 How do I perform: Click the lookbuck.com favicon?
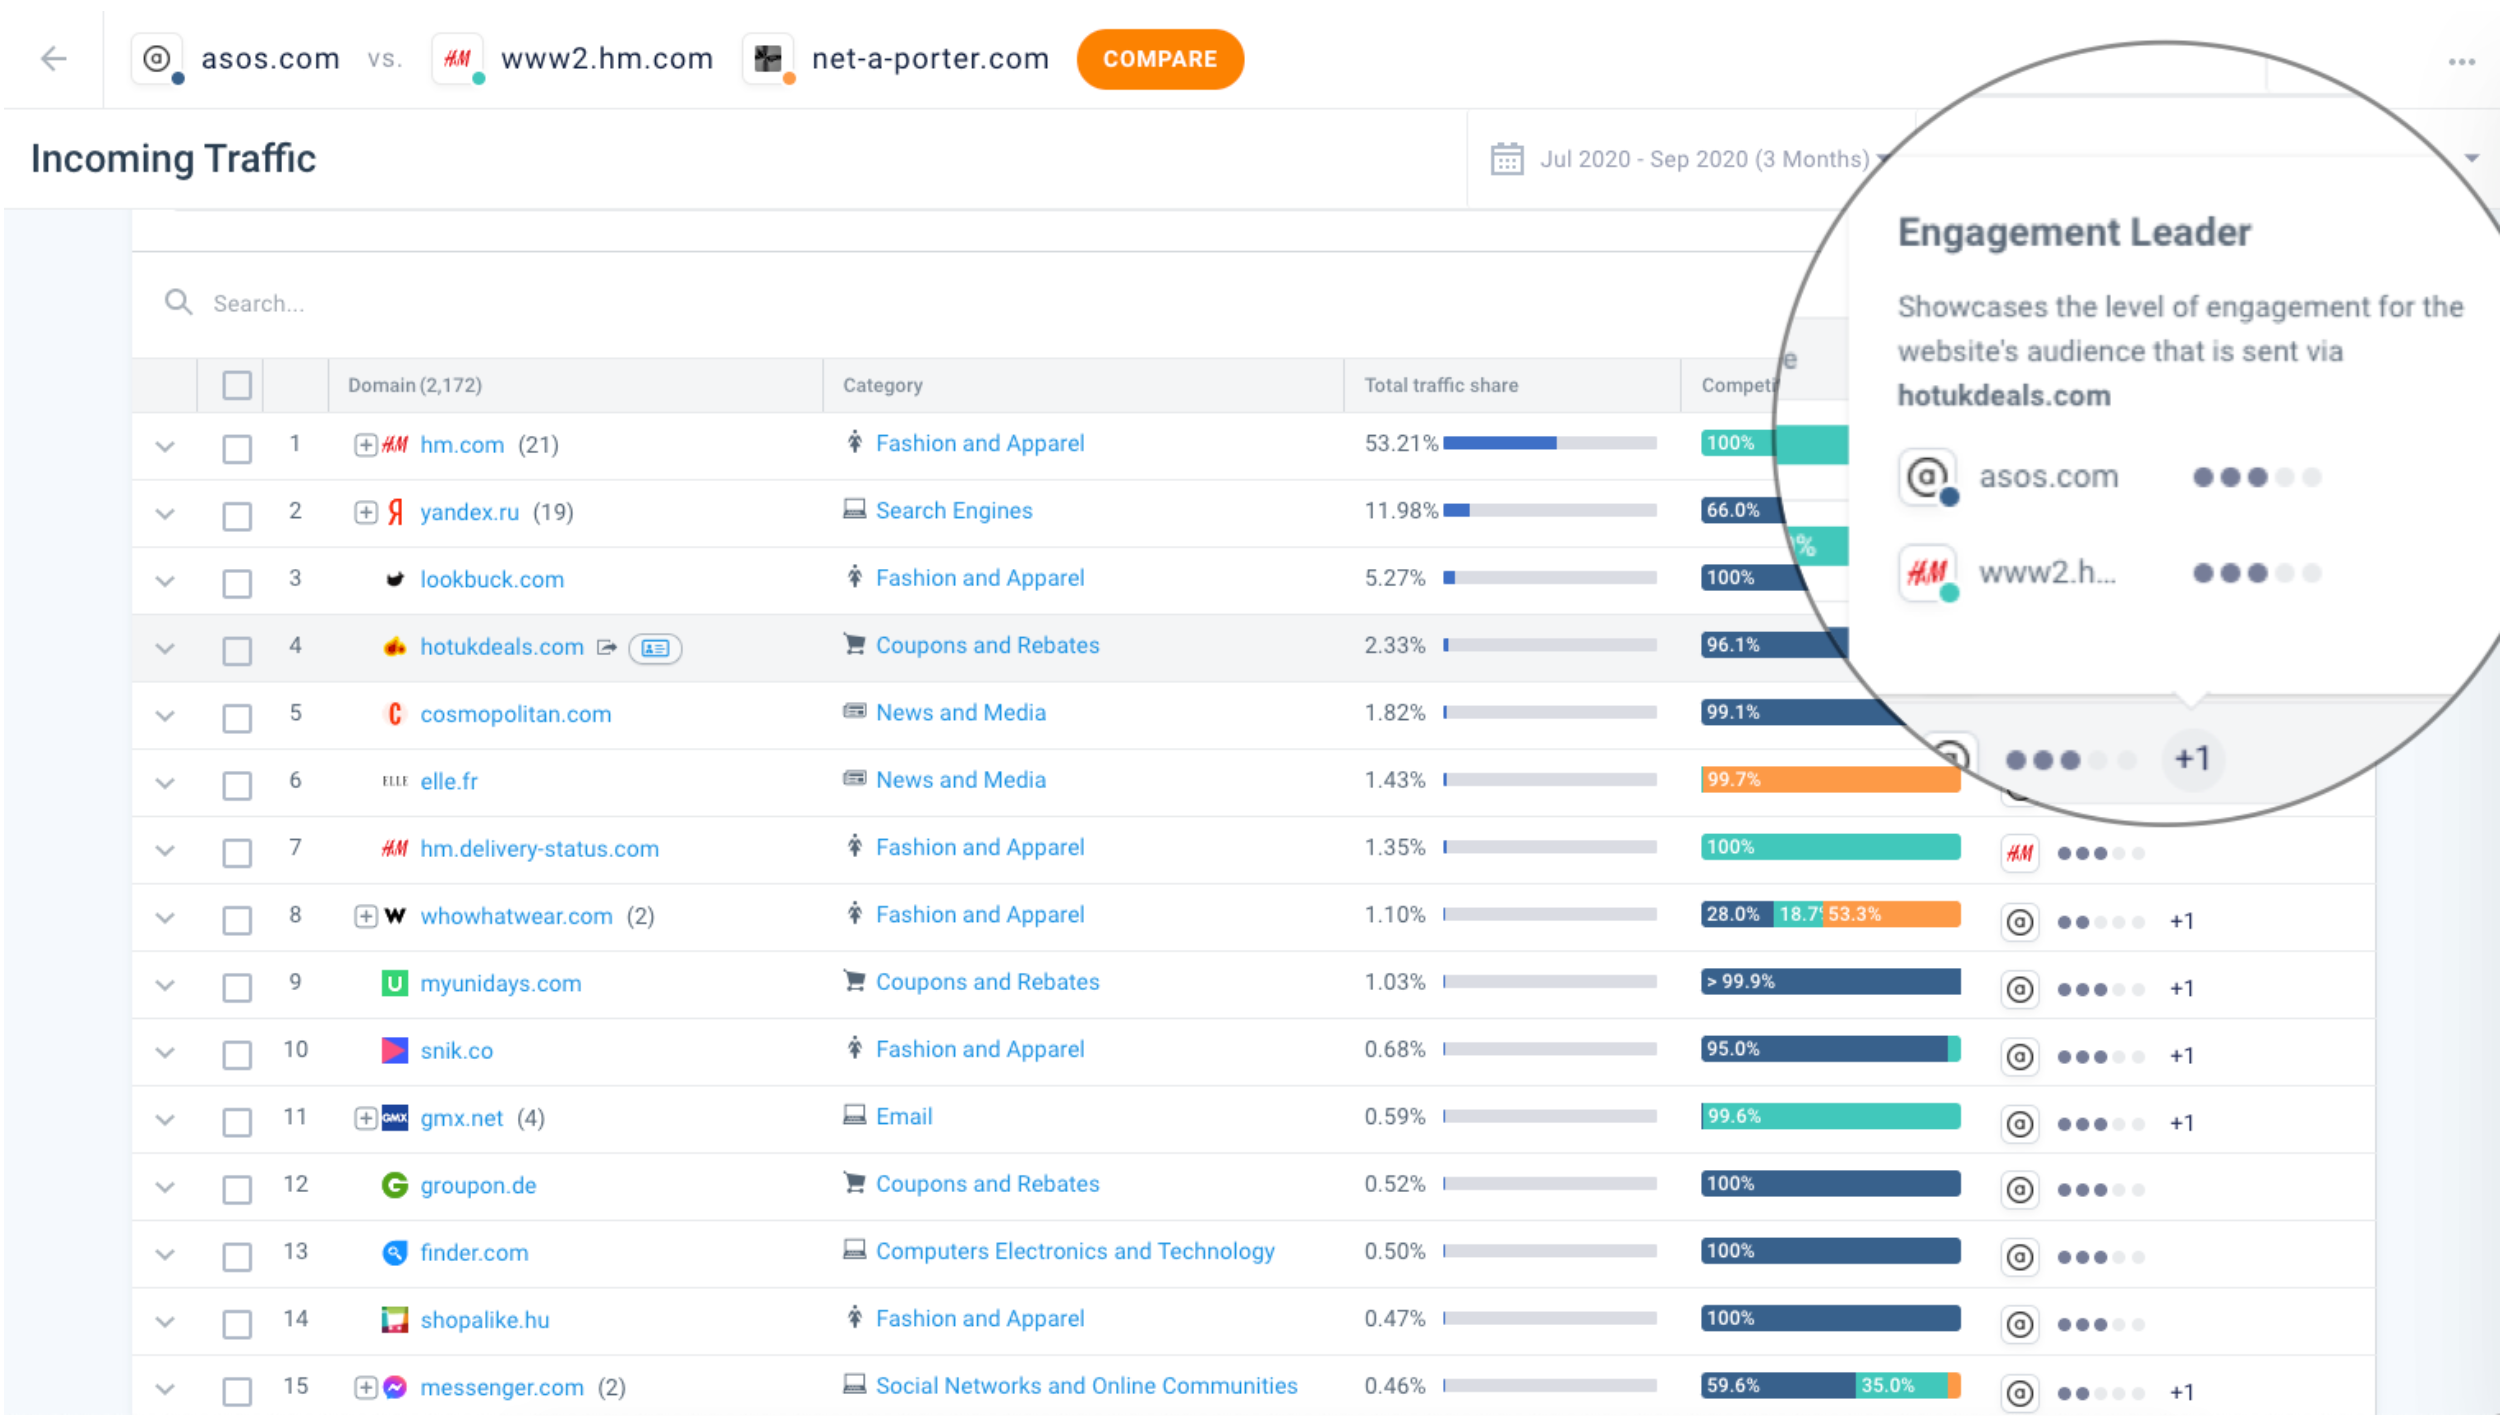coord(395,579)
